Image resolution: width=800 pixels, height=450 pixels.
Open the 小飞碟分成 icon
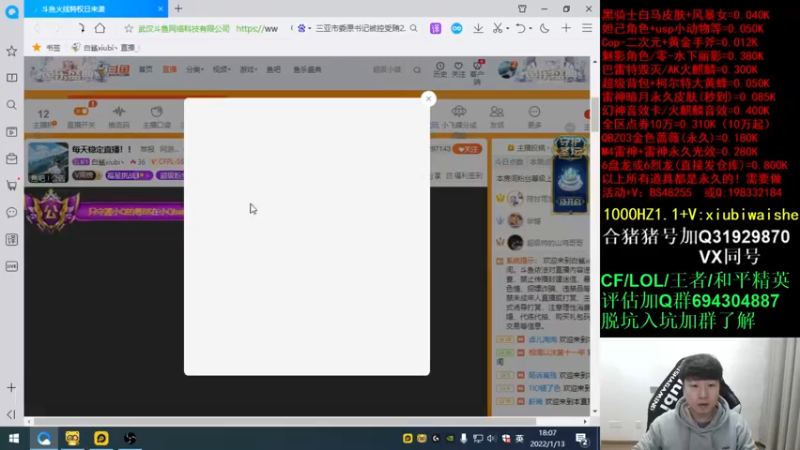click(459, 117)
